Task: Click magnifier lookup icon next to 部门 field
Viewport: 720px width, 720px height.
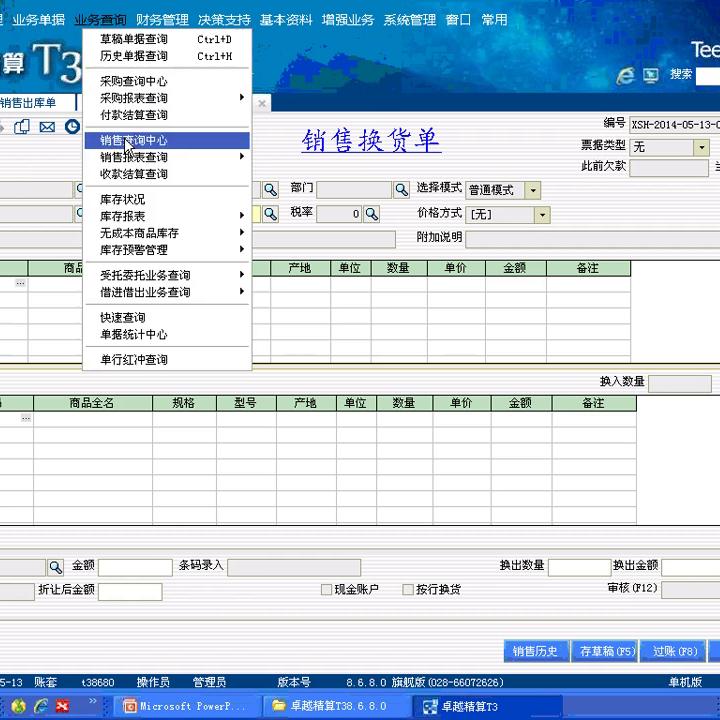Action: tap(401, 190)
